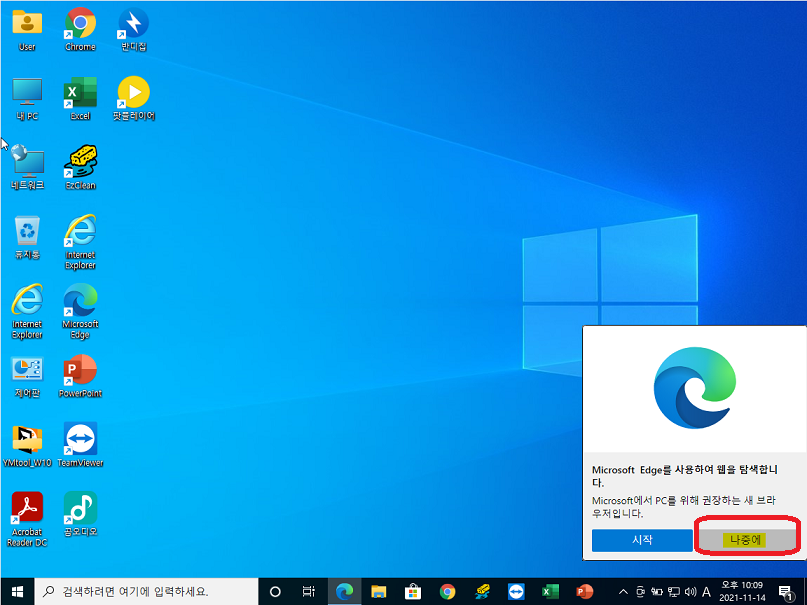The height and width of the screenshot is (605, 807).
Task: Click the Edge logo in the popup
Action: tap(695, 388)
